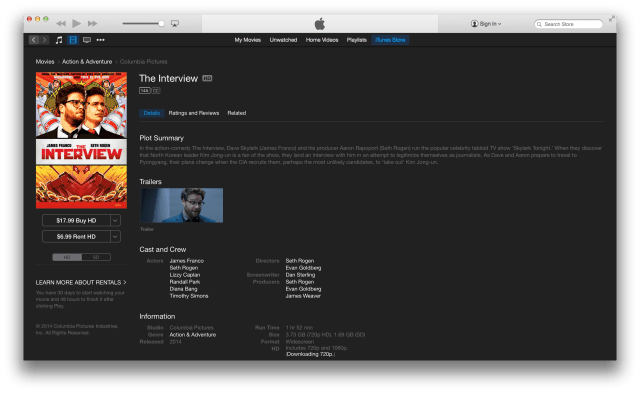This screenshot has height=393, width=640.
Task: Click producer James Weaver
Action: point(303,296)
